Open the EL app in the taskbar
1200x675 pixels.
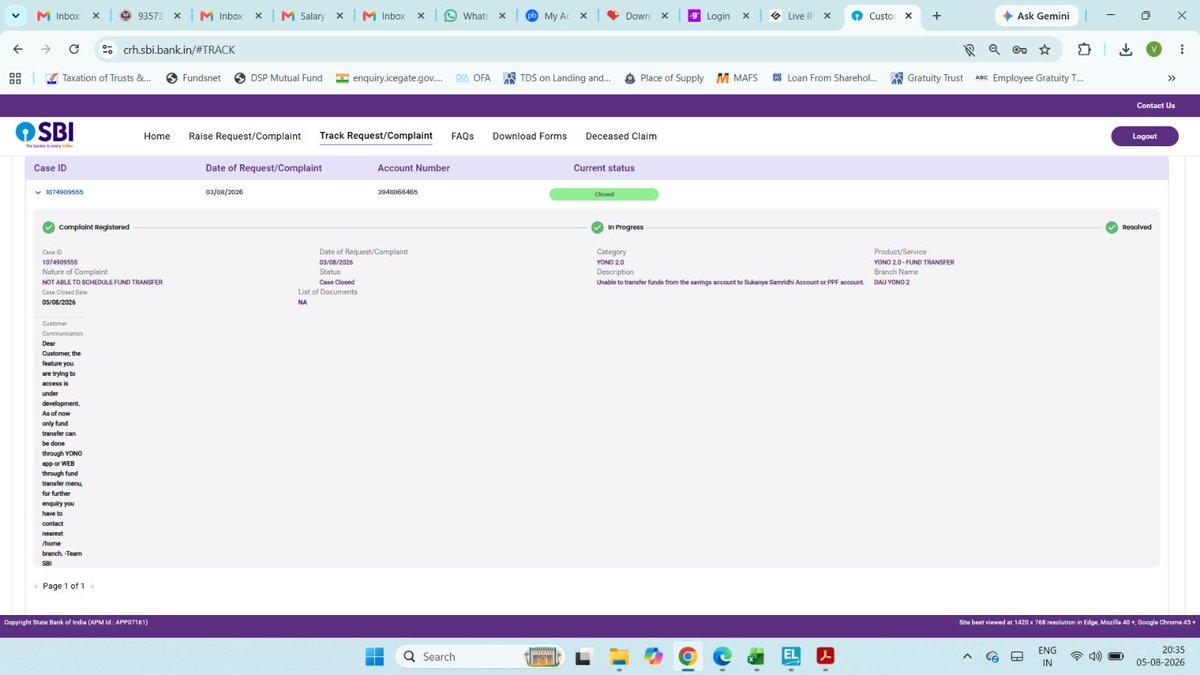click(x=790, y=656)
